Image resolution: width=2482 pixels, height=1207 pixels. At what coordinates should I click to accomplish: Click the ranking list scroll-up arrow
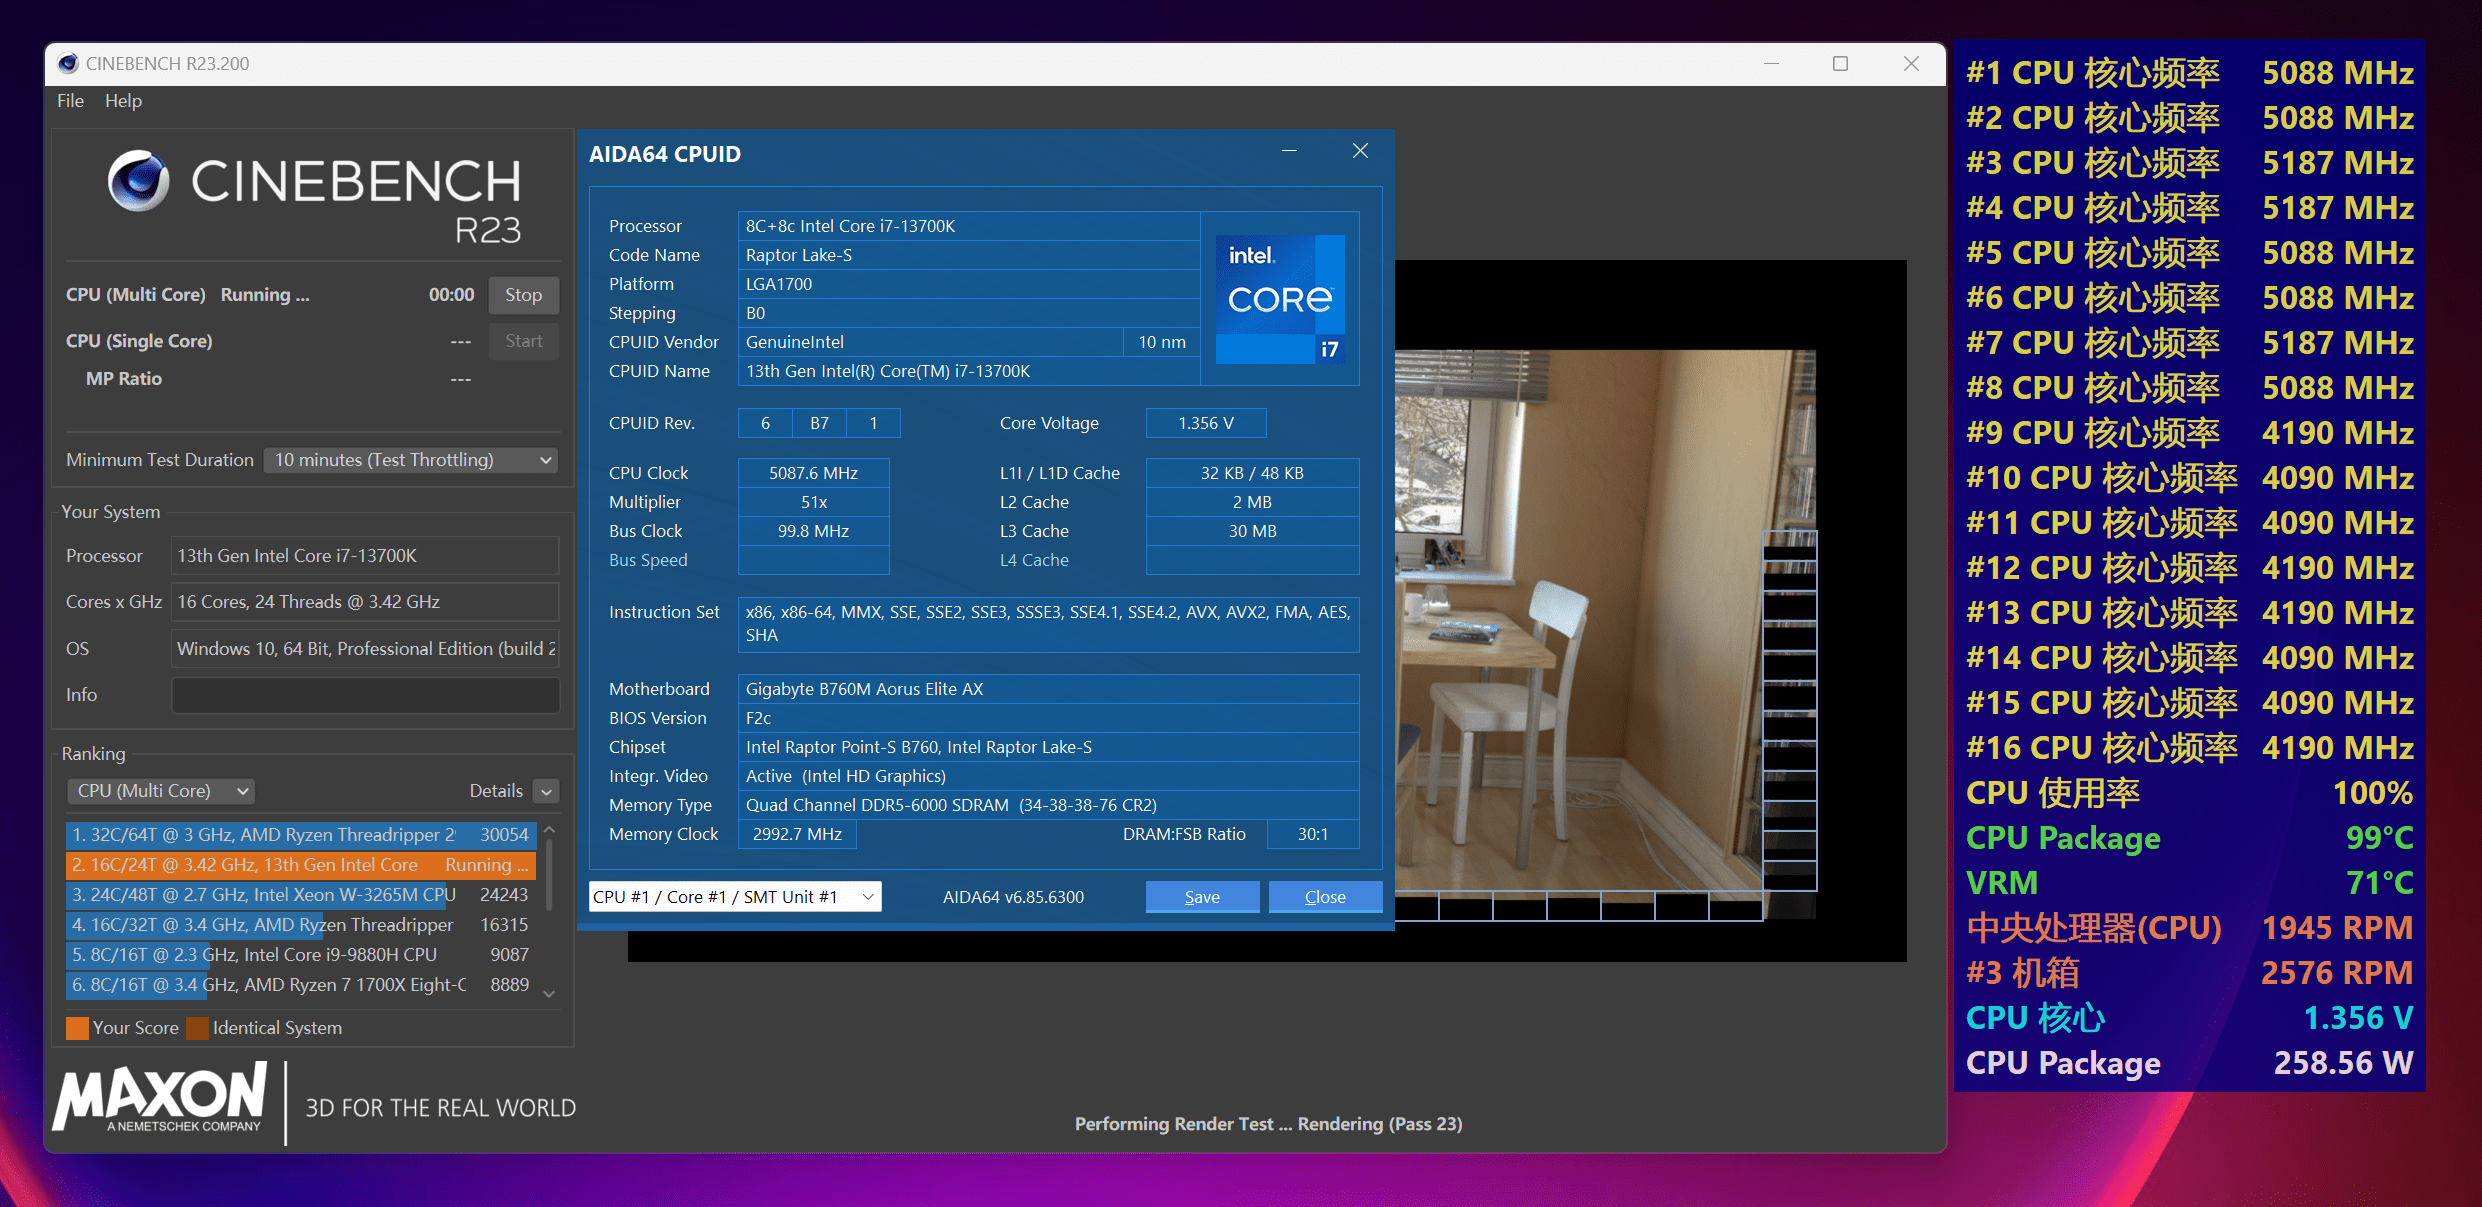click(549, 830)
